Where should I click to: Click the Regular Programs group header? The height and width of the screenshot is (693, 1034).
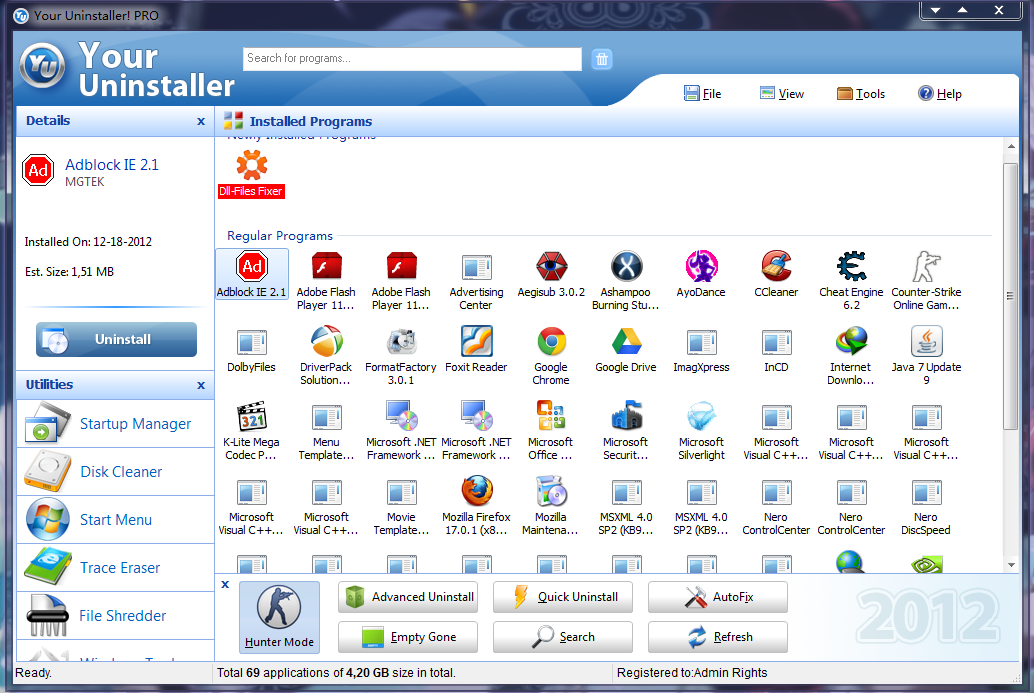[280, 236]
